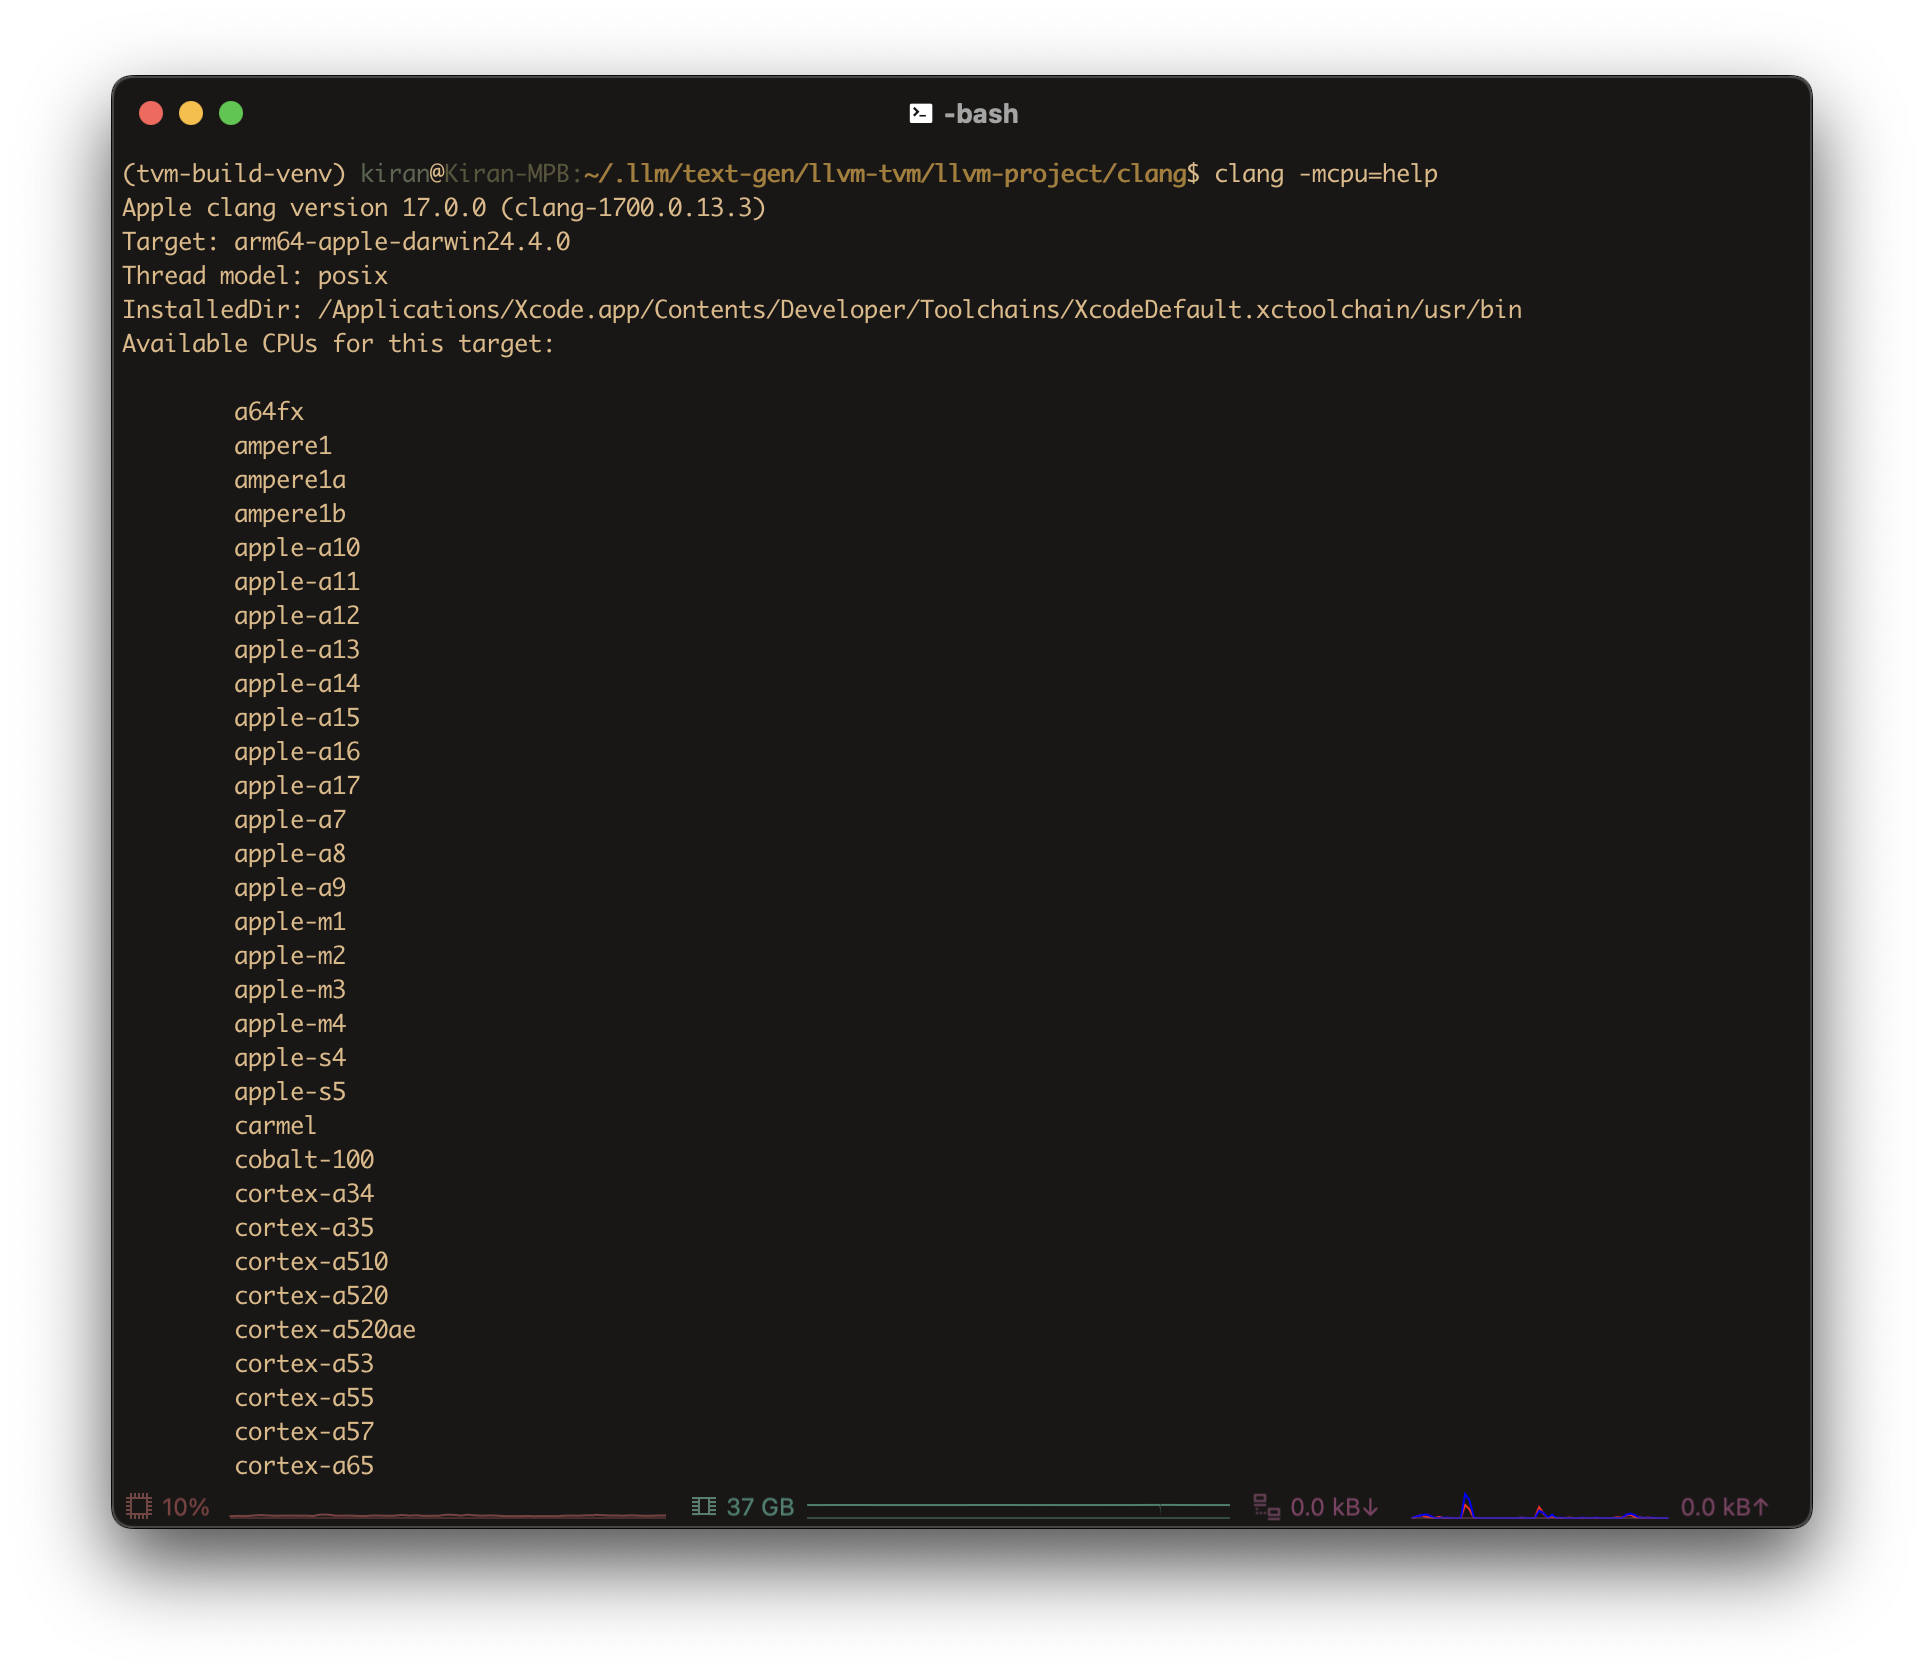Click the cortex-a510 entry
Screen dimensions: 1924x1676
pos(311,1262)
